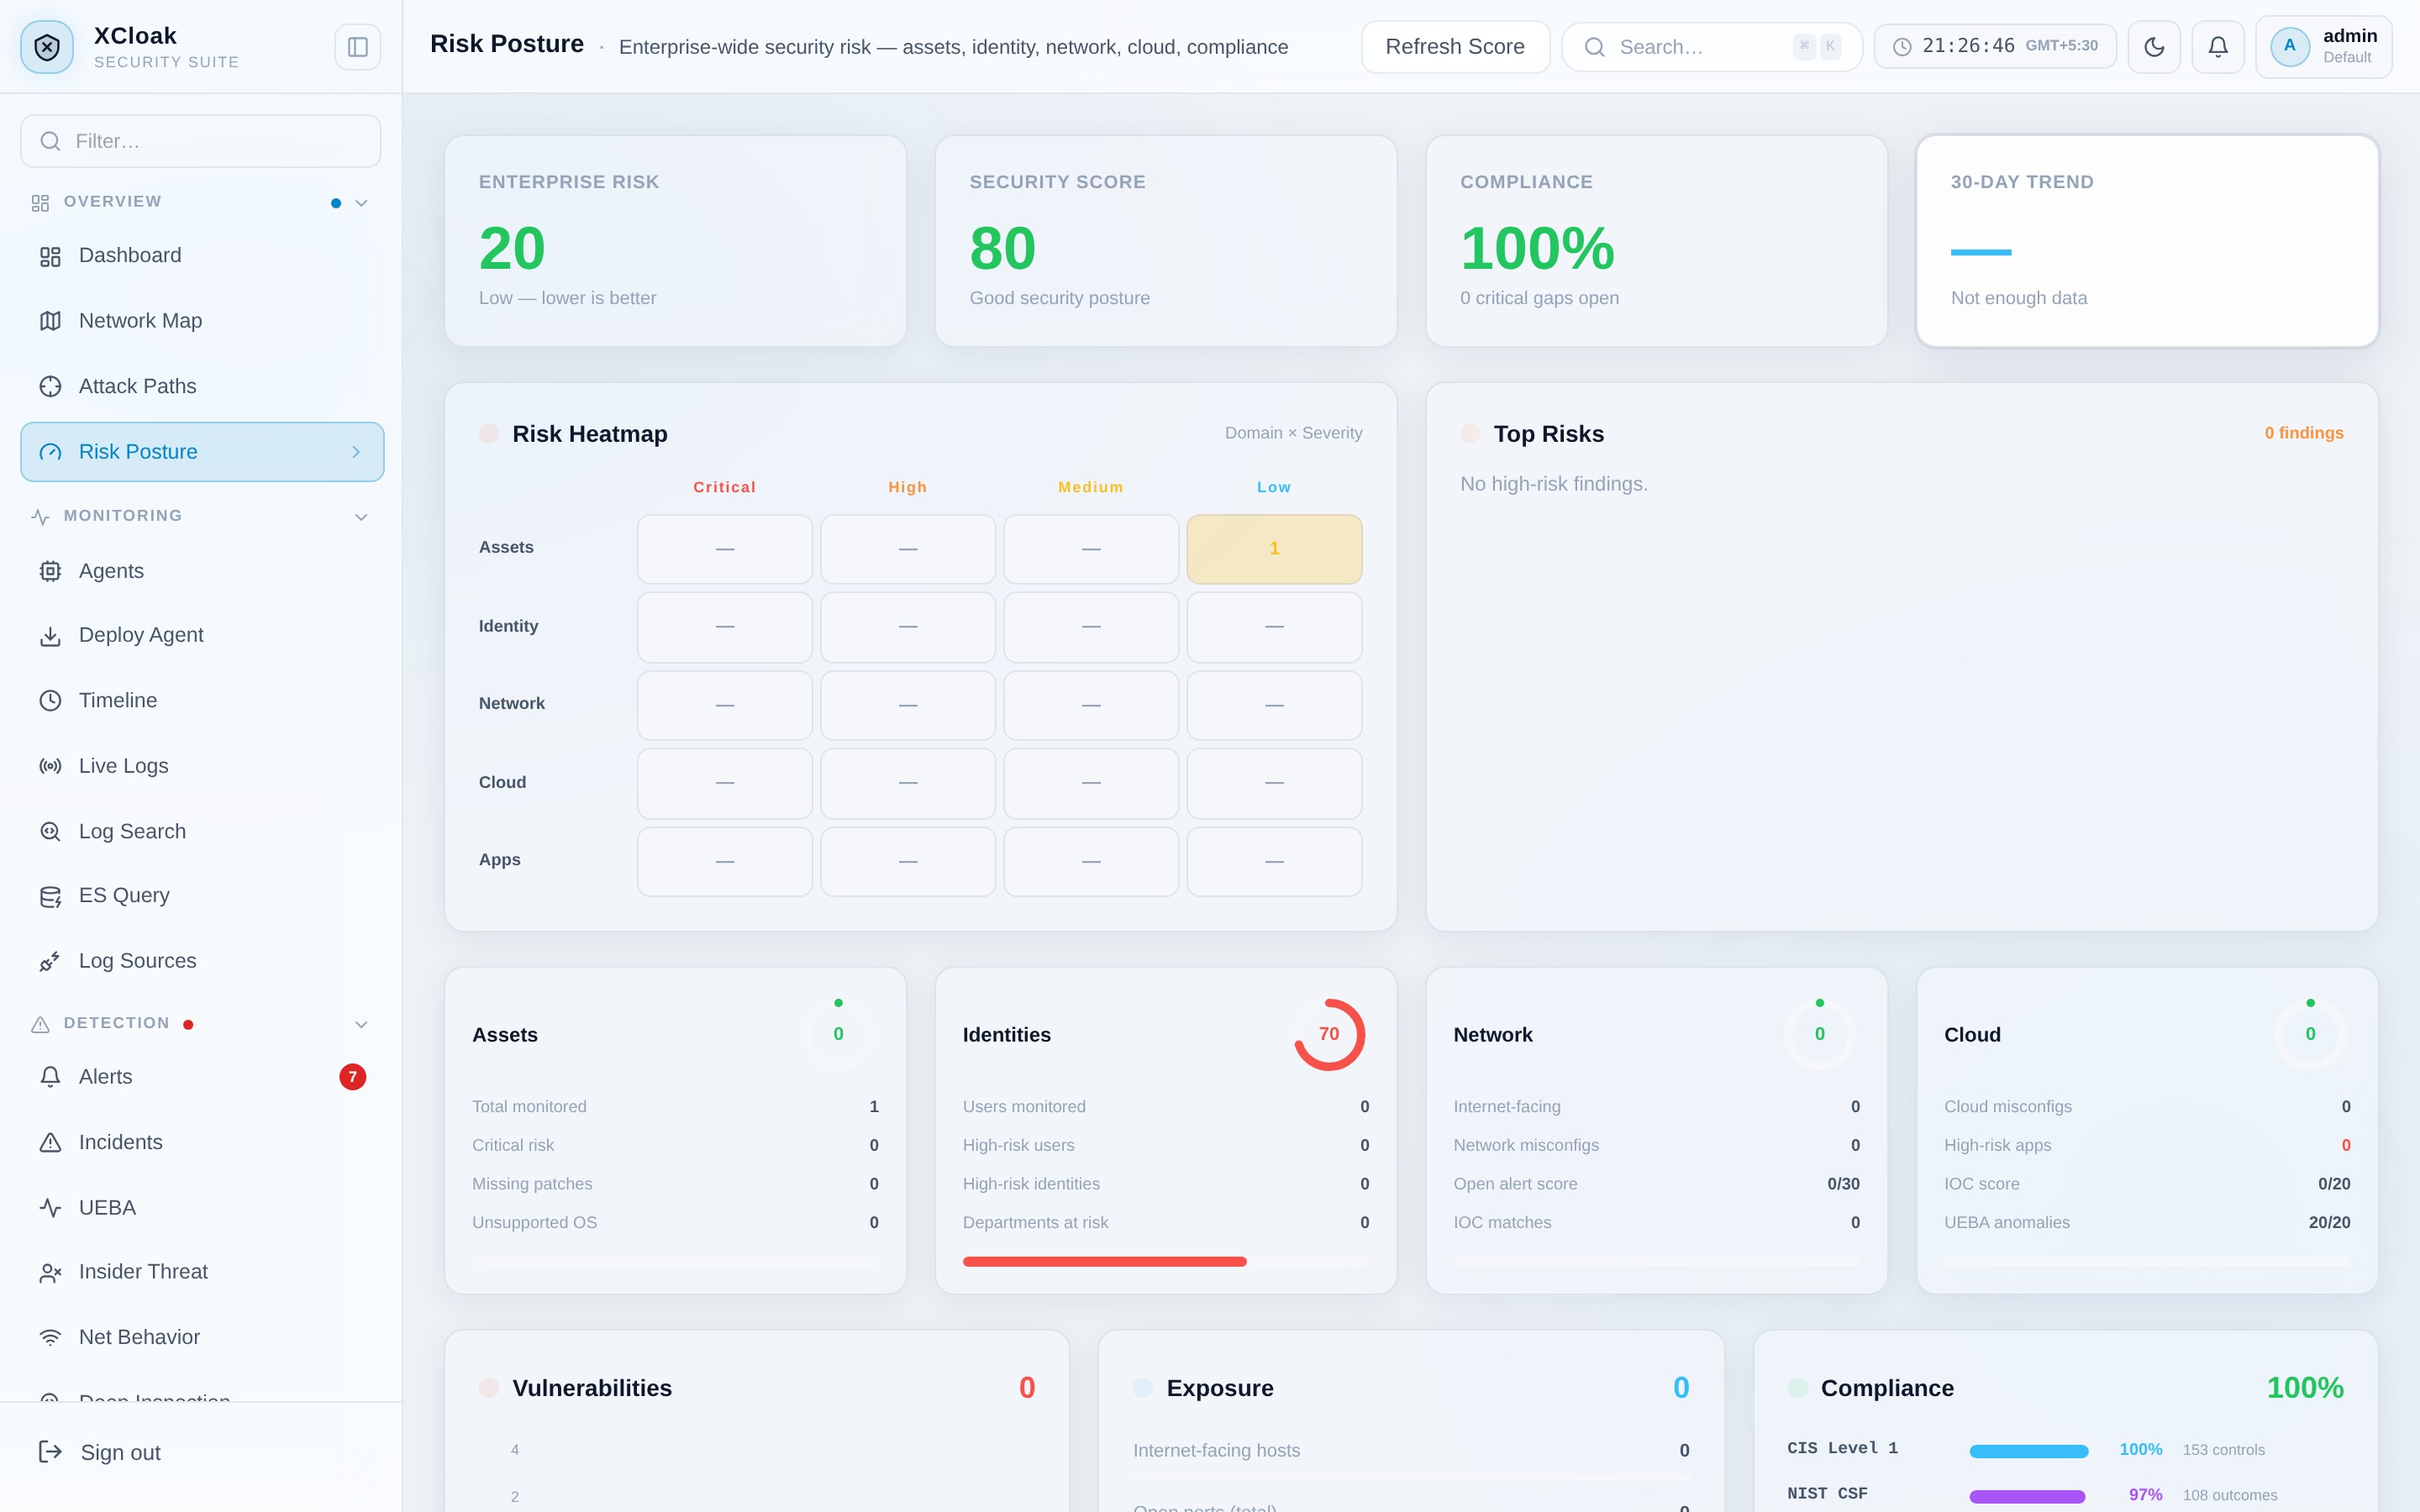Click the red 7 alerts badge
Image resolution: width=2420 pixels, height=1512 pixels.
pos(352,1077)
